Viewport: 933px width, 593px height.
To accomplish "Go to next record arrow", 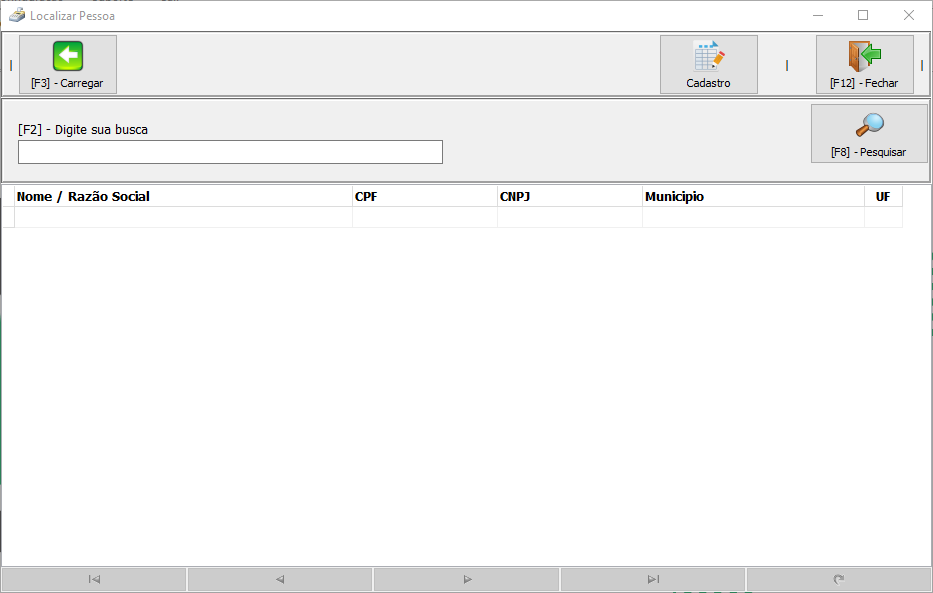I will pos(467,579).
